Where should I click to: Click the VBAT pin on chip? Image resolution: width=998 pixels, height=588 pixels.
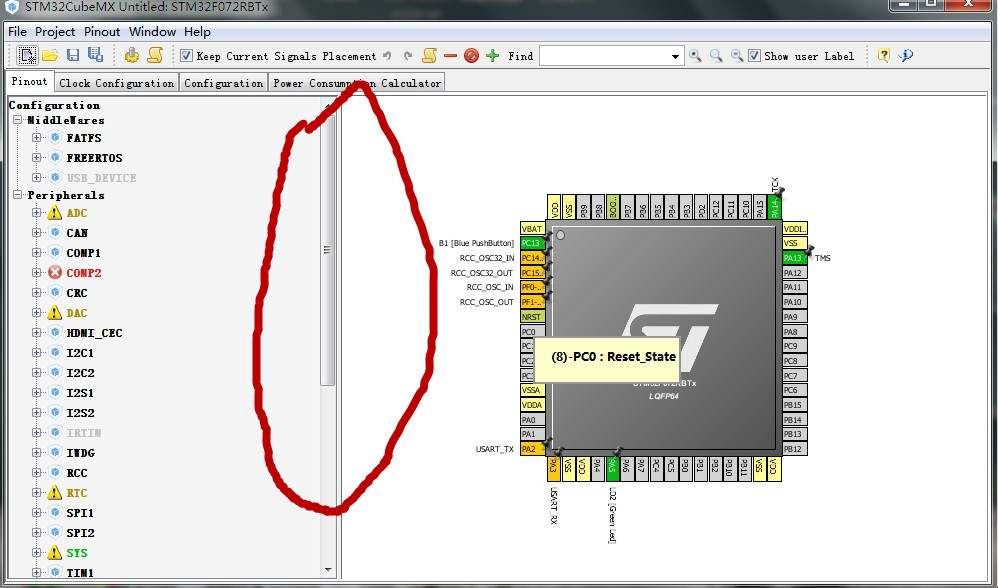(532, 228)
